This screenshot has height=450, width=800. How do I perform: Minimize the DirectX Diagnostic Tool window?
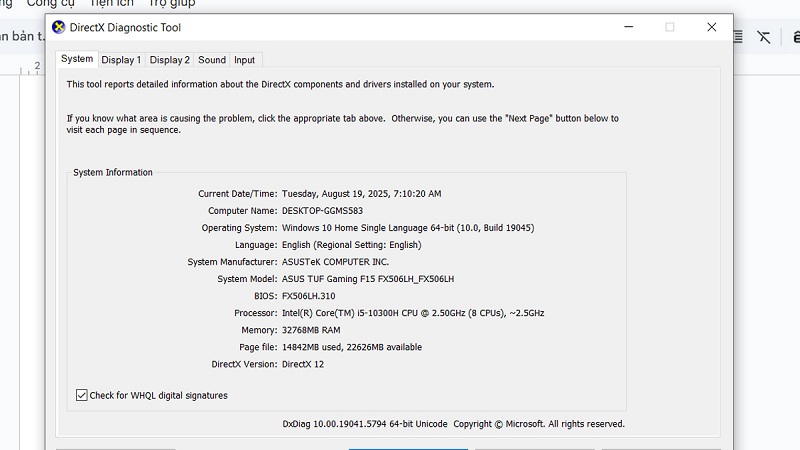[629, 27]
